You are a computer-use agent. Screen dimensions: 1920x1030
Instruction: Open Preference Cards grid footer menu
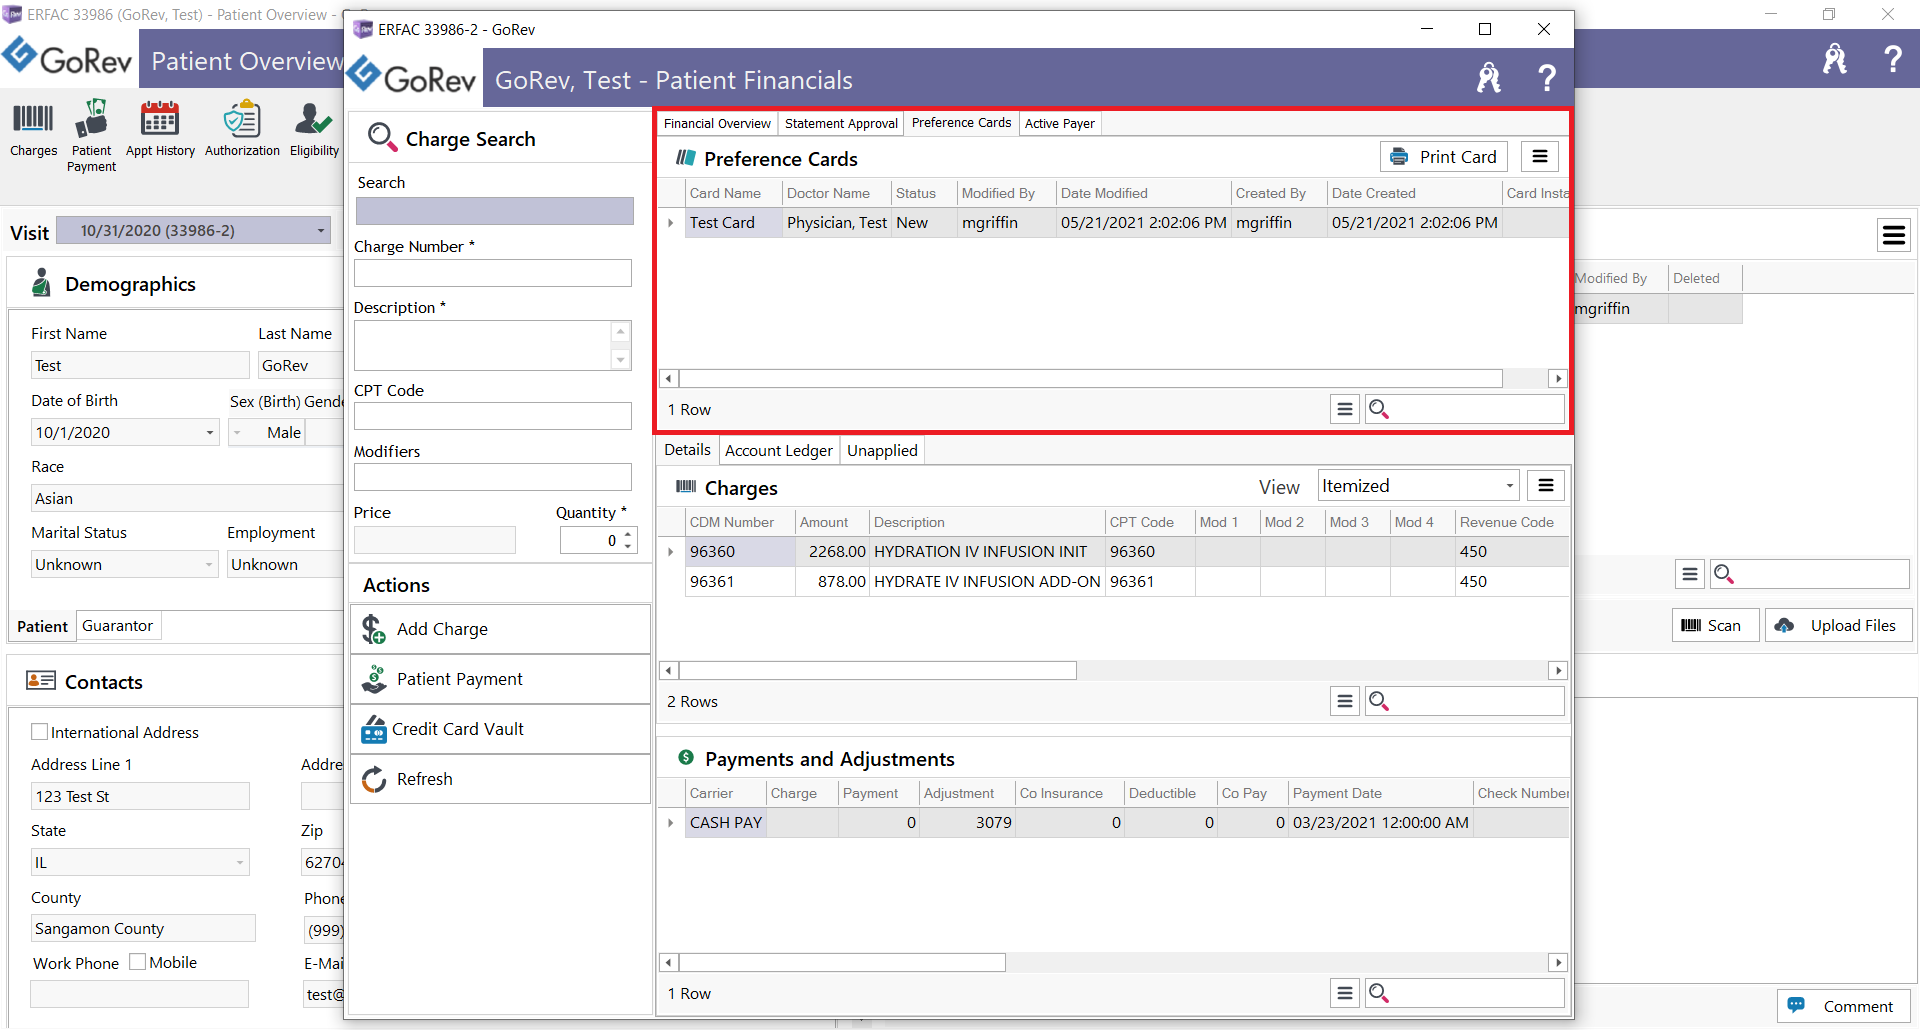1345,409
